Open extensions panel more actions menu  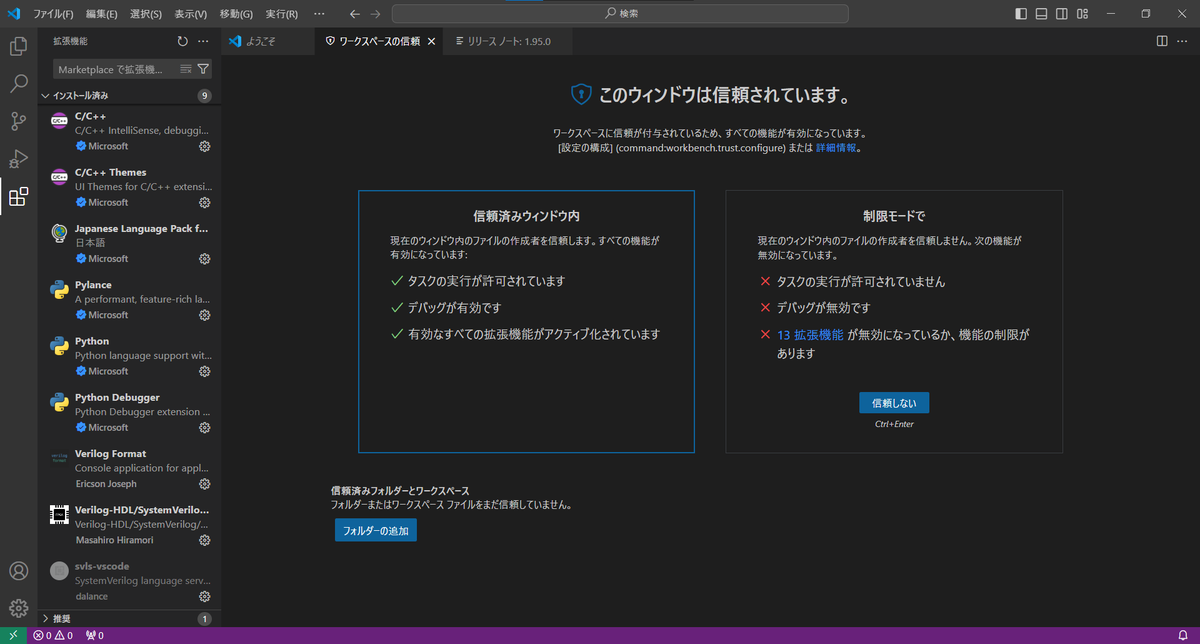pos(203,41)
